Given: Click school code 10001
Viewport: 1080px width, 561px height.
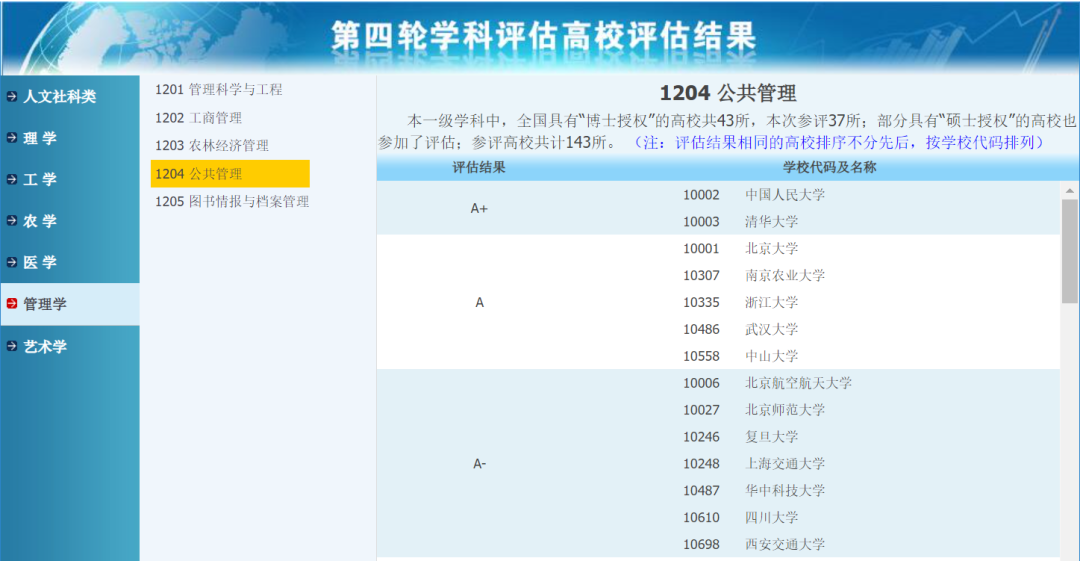Looking at the screenshot, I should (x=701, y=249).
